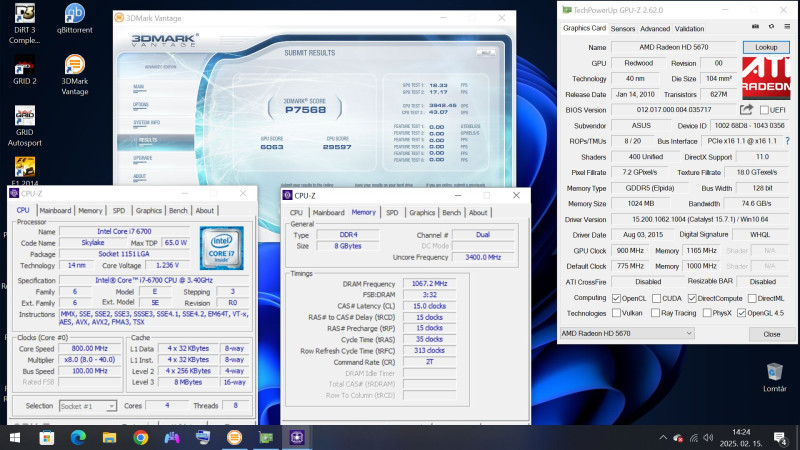The height and width of the screenshot is (450, 800).
Task: Open the SPD tab in the CPU-Z Memory window
Action: coord(392,212)
